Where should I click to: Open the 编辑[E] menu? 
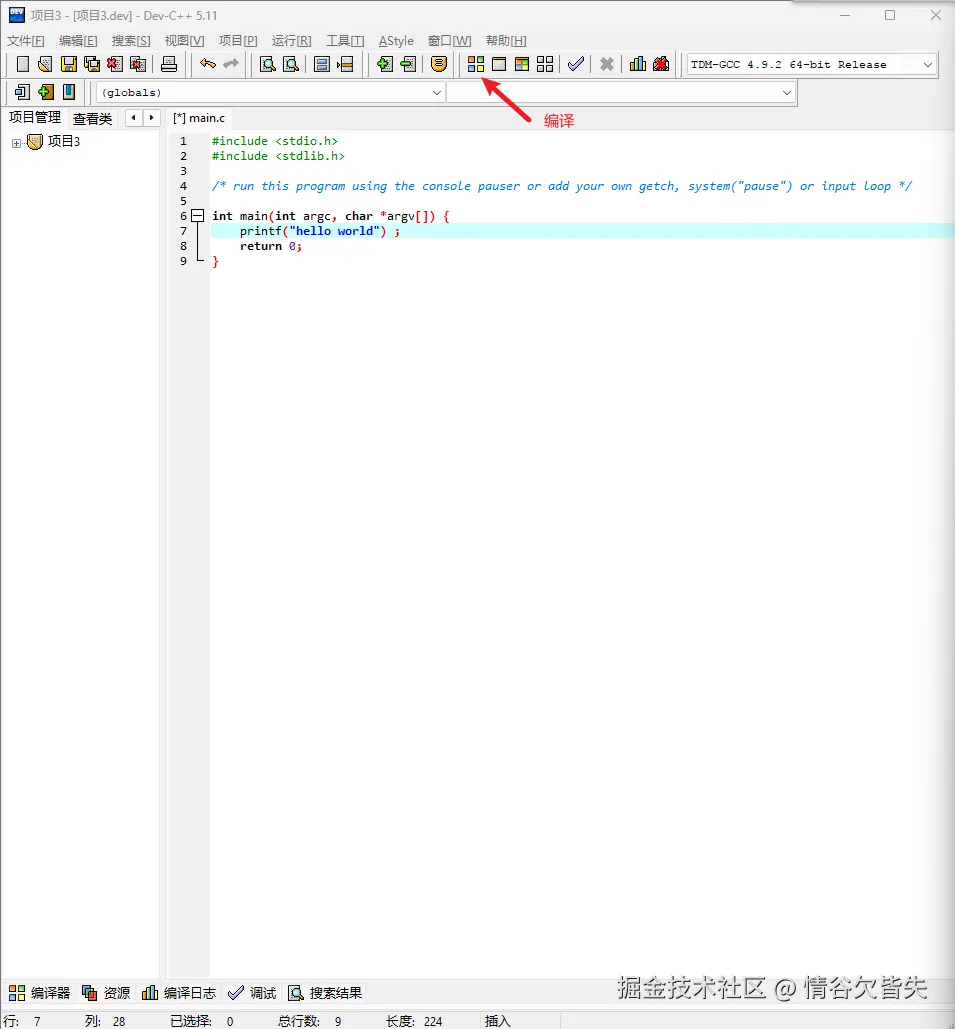pyautogui.click(x=78, y=41)
